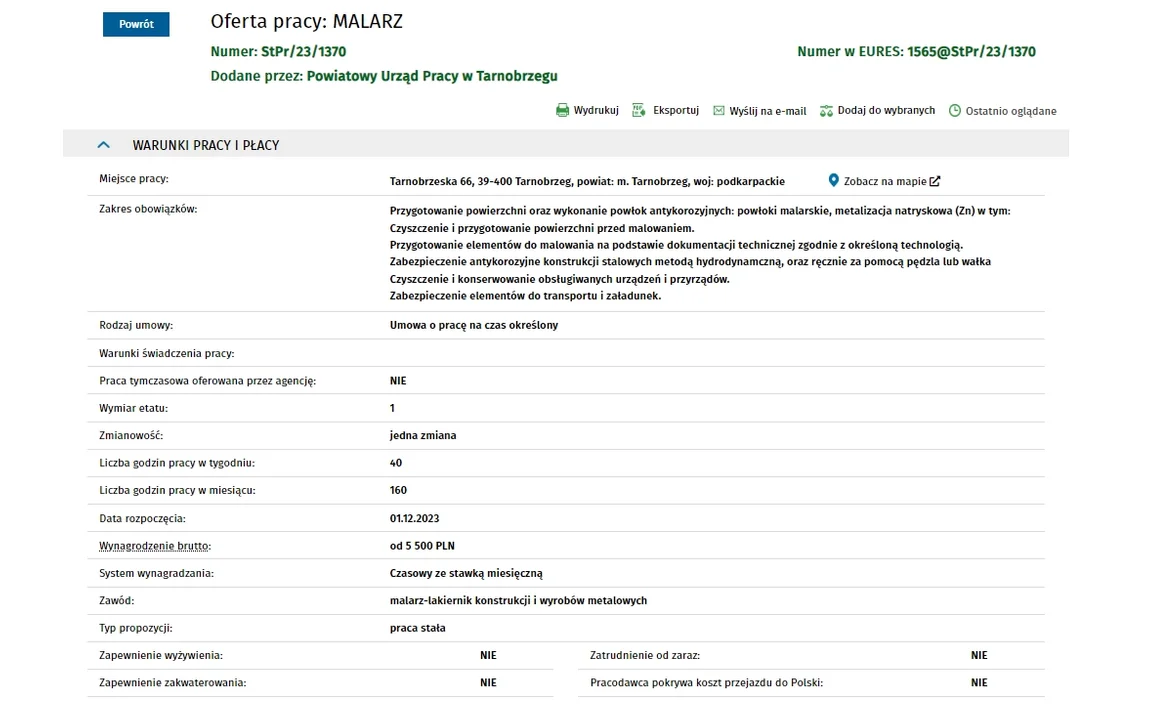
Task: Click the Wydrukuj link text
Action: pos(596,111)
